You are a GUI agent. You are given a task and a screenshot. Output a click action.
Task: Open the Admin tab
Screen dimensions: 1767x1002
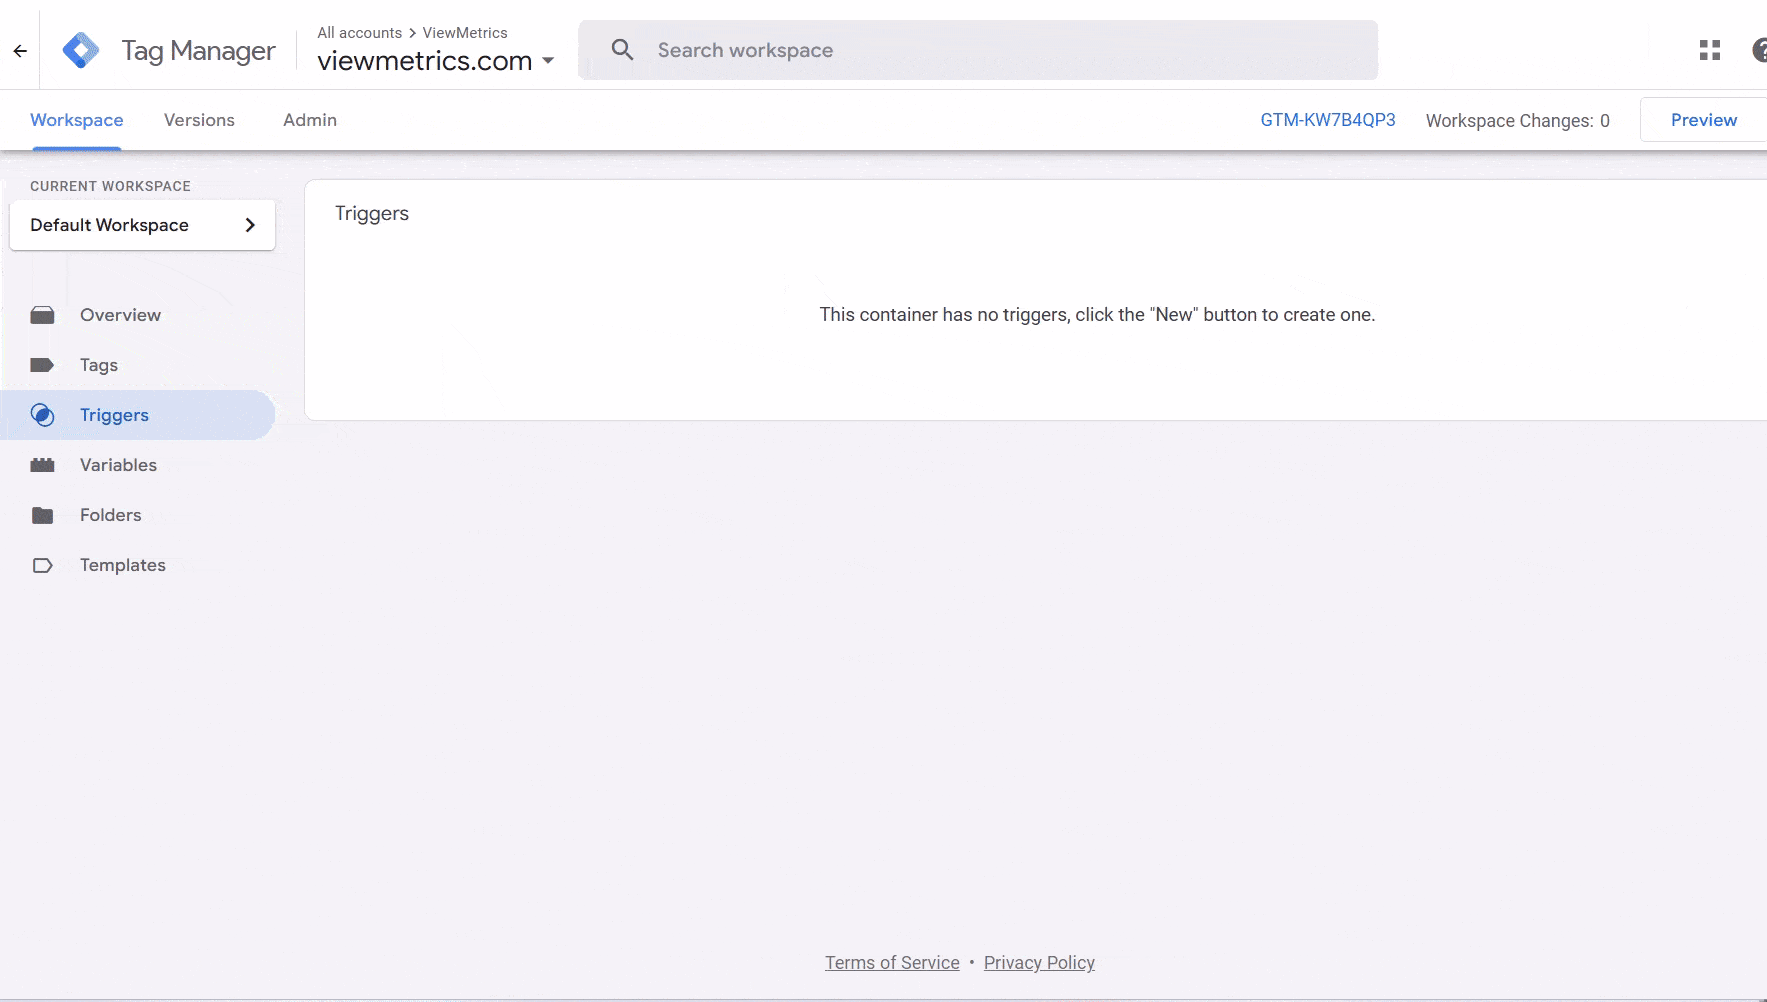point(310,120)
